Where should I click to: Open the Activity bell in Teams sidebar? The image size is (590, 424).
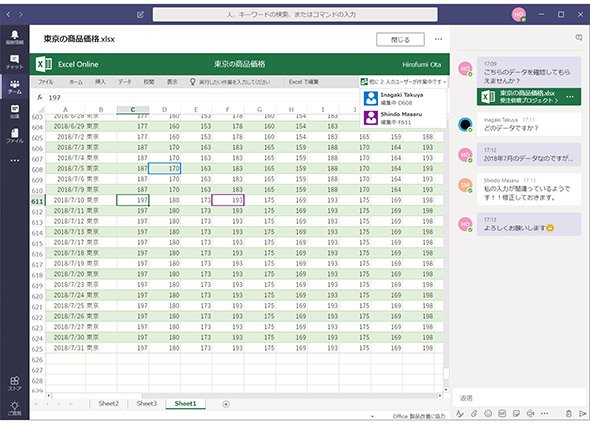tap(14, 37)
